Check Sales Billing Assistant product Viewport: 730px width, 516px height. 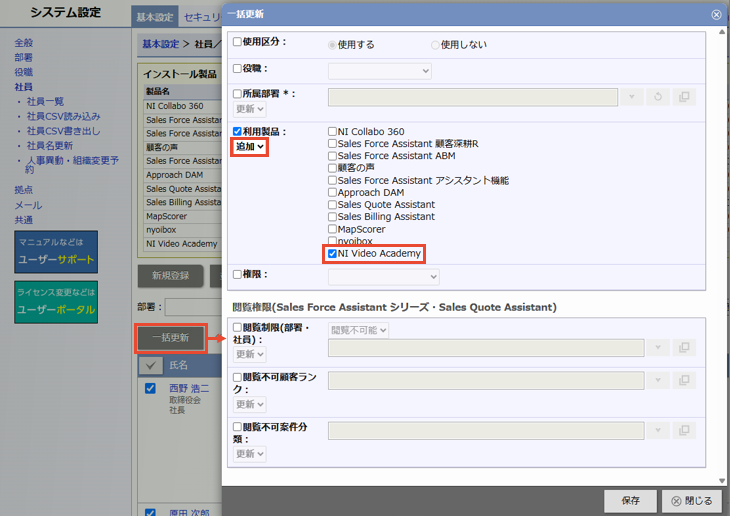click(x=332, y=217)
